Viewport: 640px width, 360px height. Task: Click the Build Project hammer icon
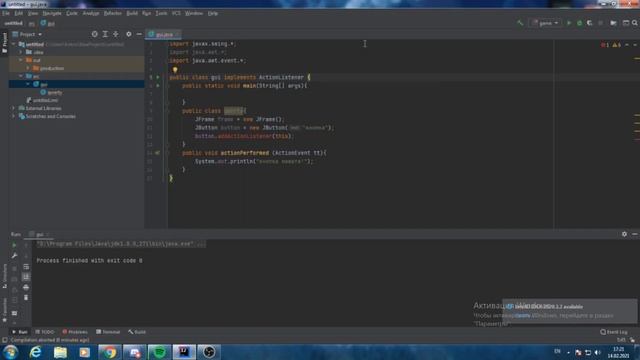pos(520,23)
